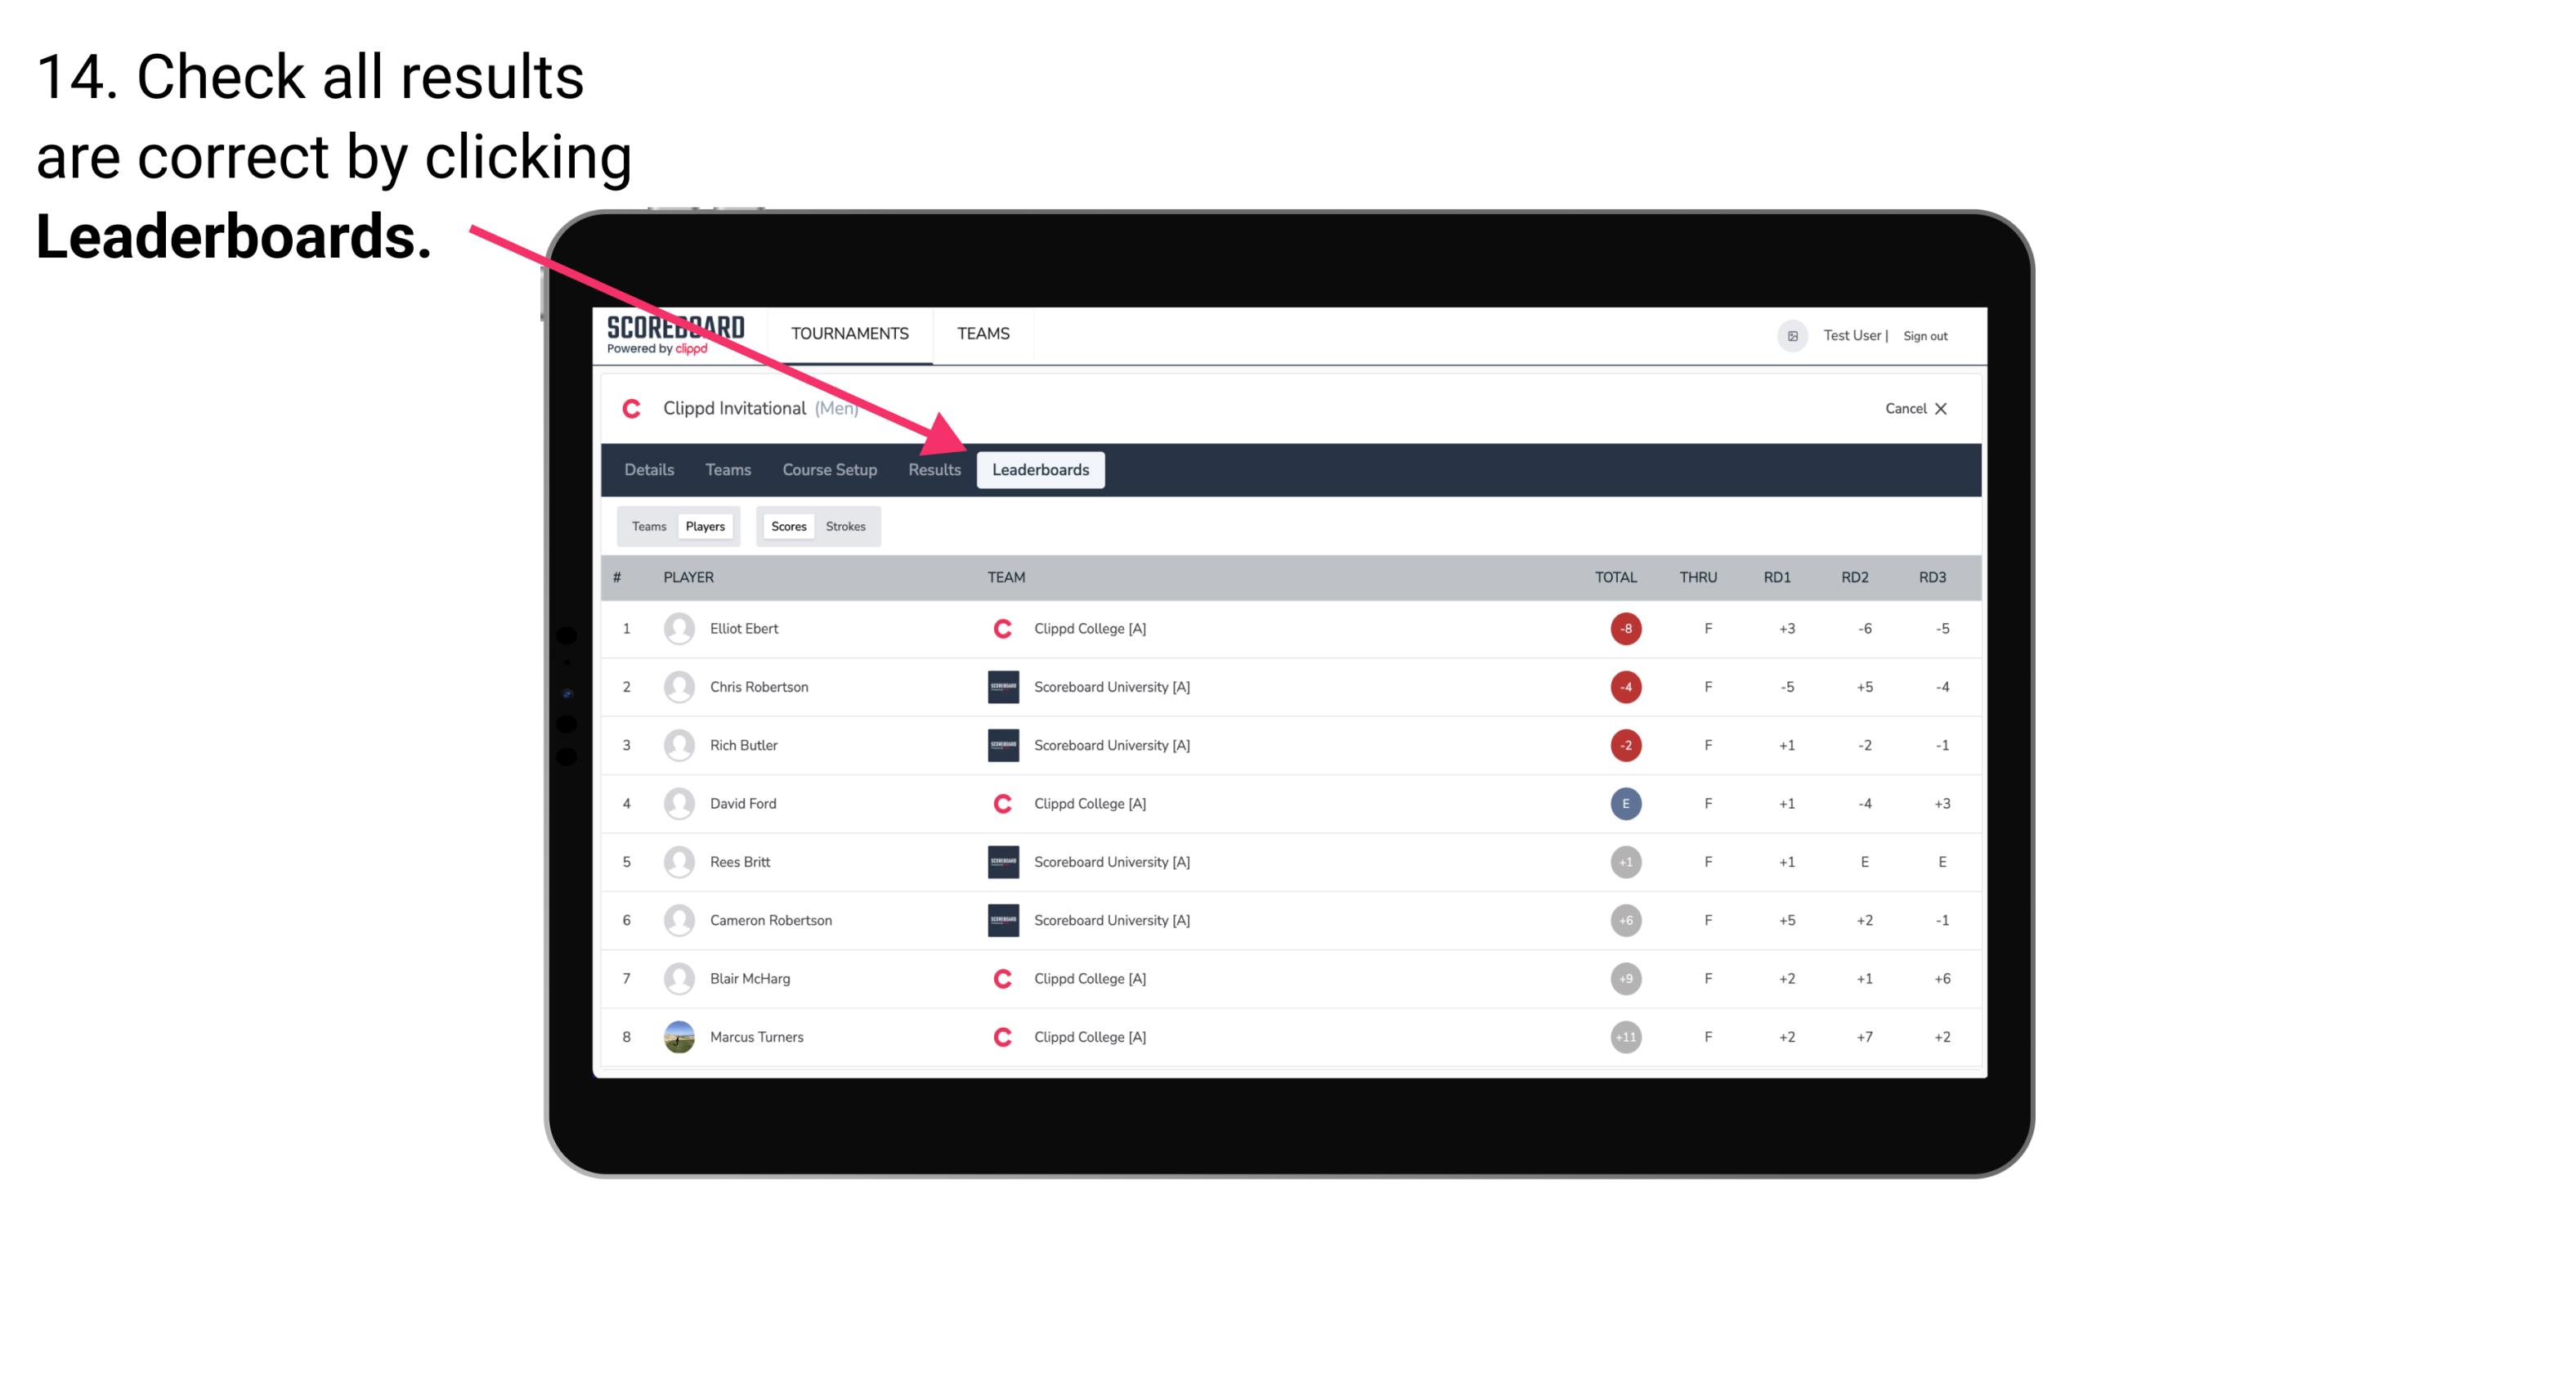Toggle the Strokes filter button
This screenshot has height=1386, width=2576.
tap(848, 526)
